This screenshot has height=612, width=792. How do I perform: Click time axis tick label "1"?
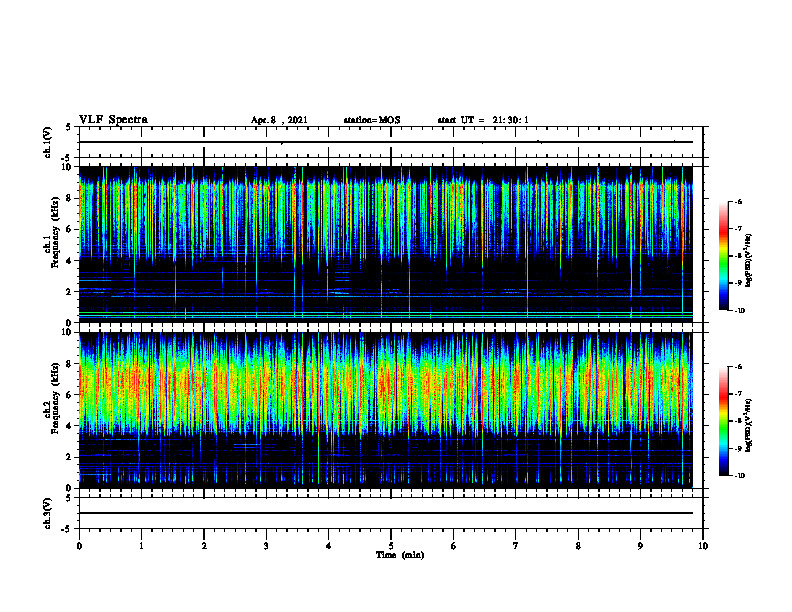tap(141, 546)
